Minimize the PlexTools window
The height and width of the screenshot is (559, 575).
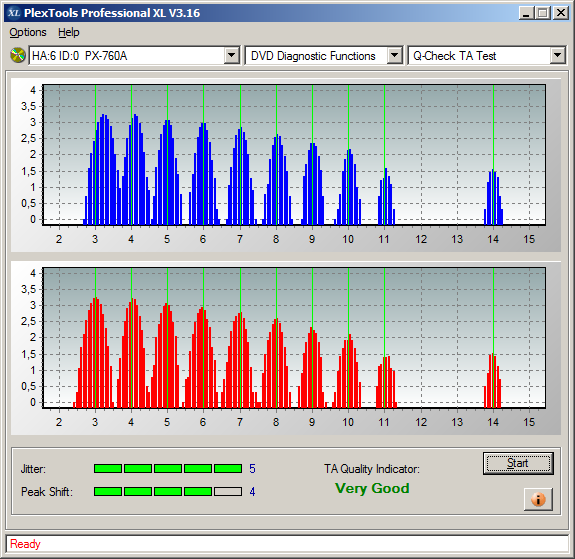527,13
